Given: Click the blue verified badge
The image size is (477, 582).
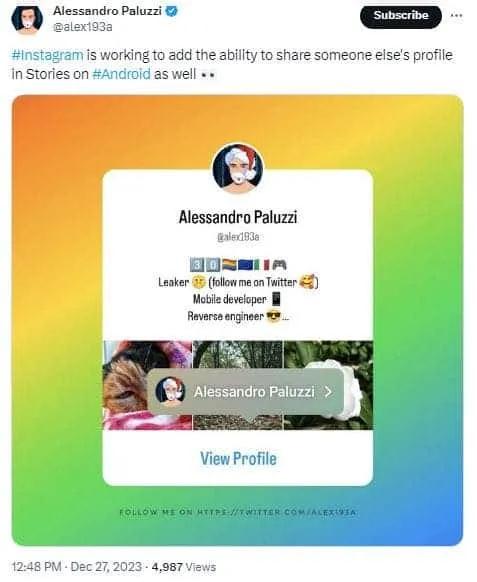Looking at the screenshot, I should tap(171, 11).
